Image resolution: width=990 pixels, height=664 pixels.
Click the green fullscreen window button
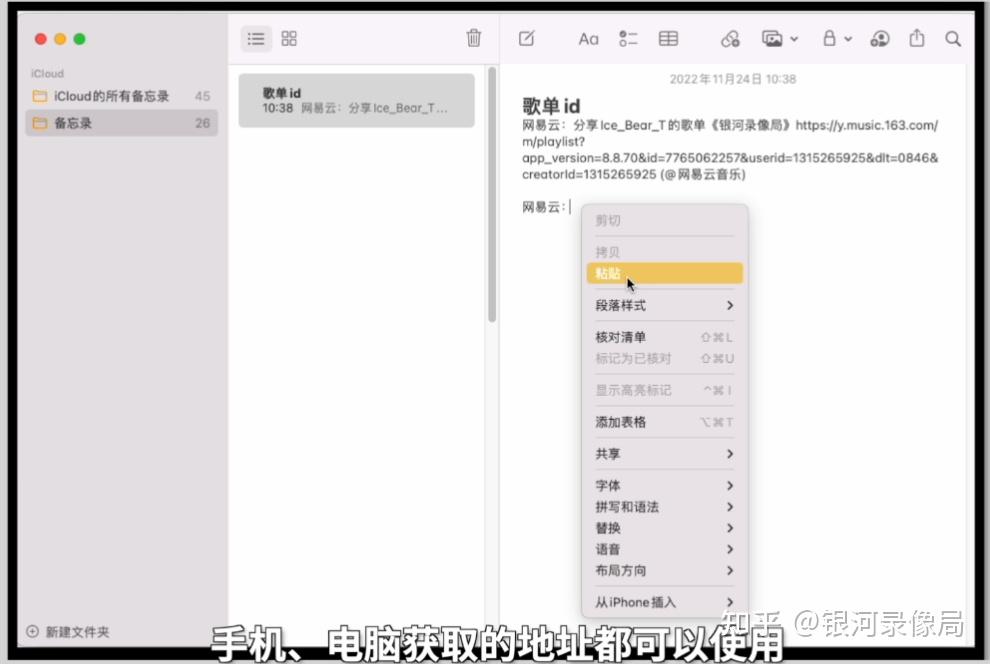pyautogui.click(x=80, y=39)
